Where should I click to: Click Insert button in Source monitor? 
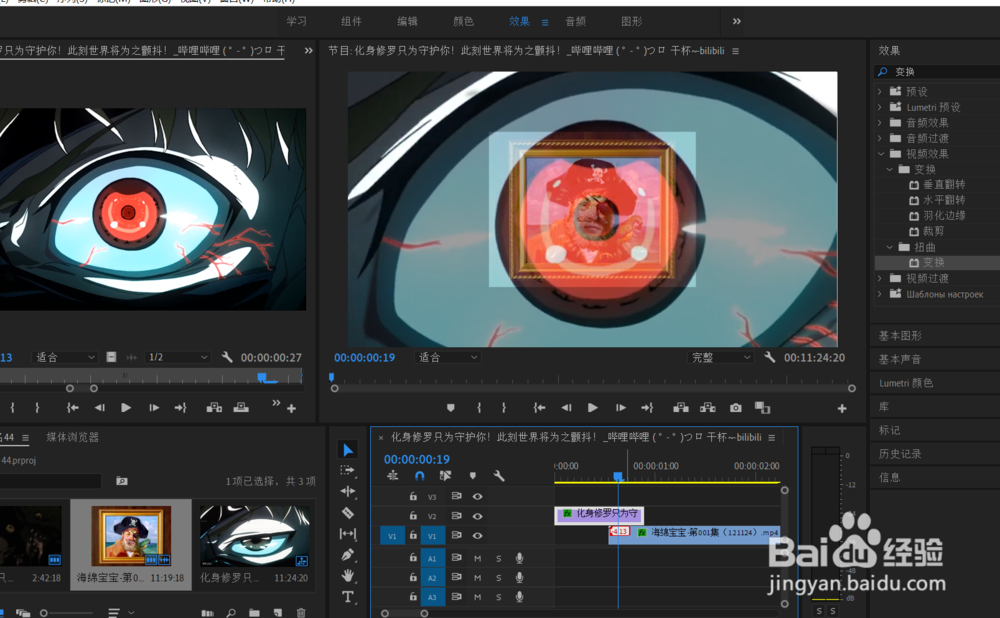pyautogui.click(x=214, y=408)
